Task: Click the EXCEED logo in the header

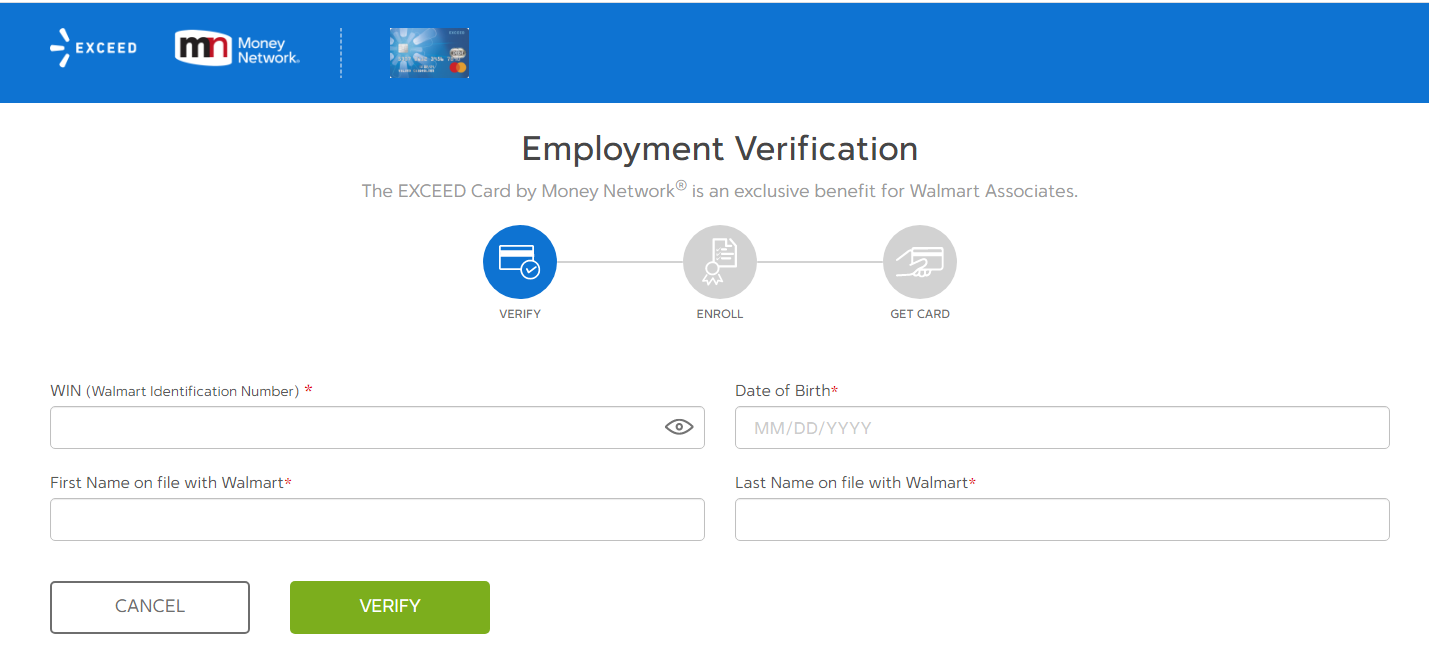Action: click(93, 48)
